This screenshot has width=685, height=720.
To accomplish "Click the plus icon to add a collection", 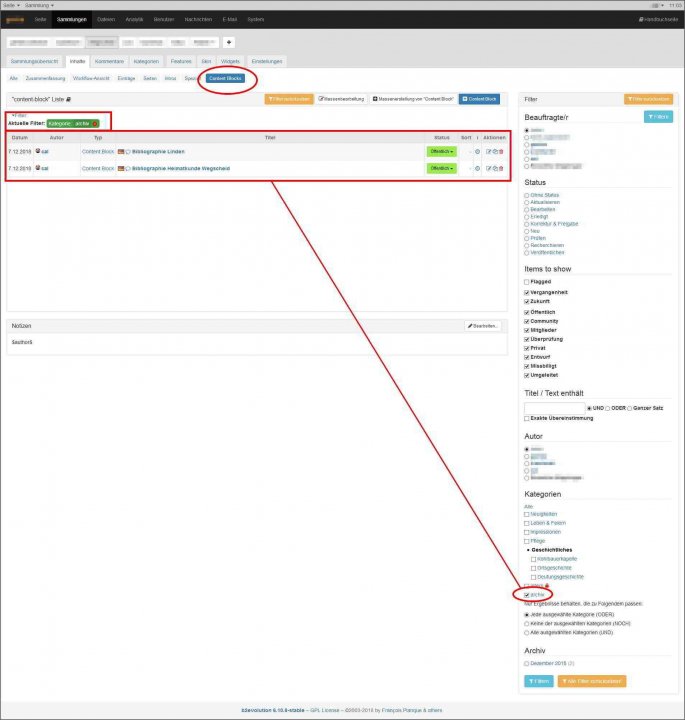I will pyautogui.click(x=229, y=42).
